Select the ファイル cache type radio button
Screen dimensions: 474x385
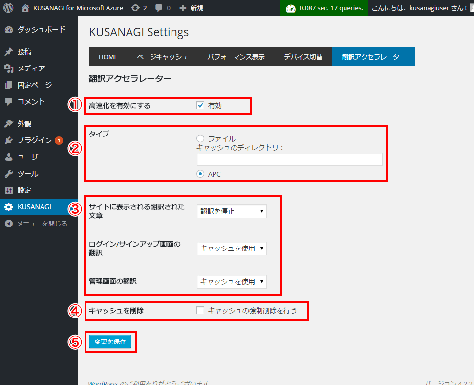coord(200,138)
